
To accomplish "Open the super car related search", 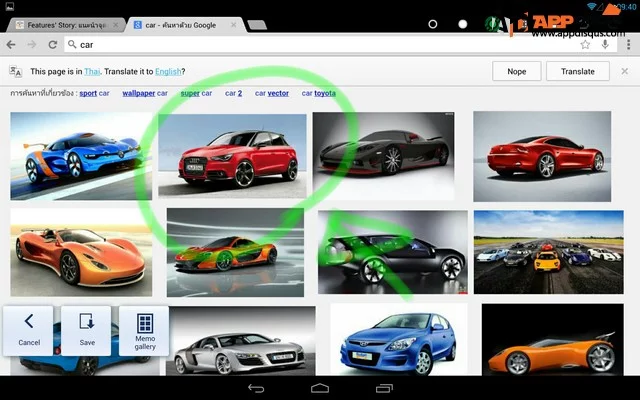I will click(x=196, y=93).
